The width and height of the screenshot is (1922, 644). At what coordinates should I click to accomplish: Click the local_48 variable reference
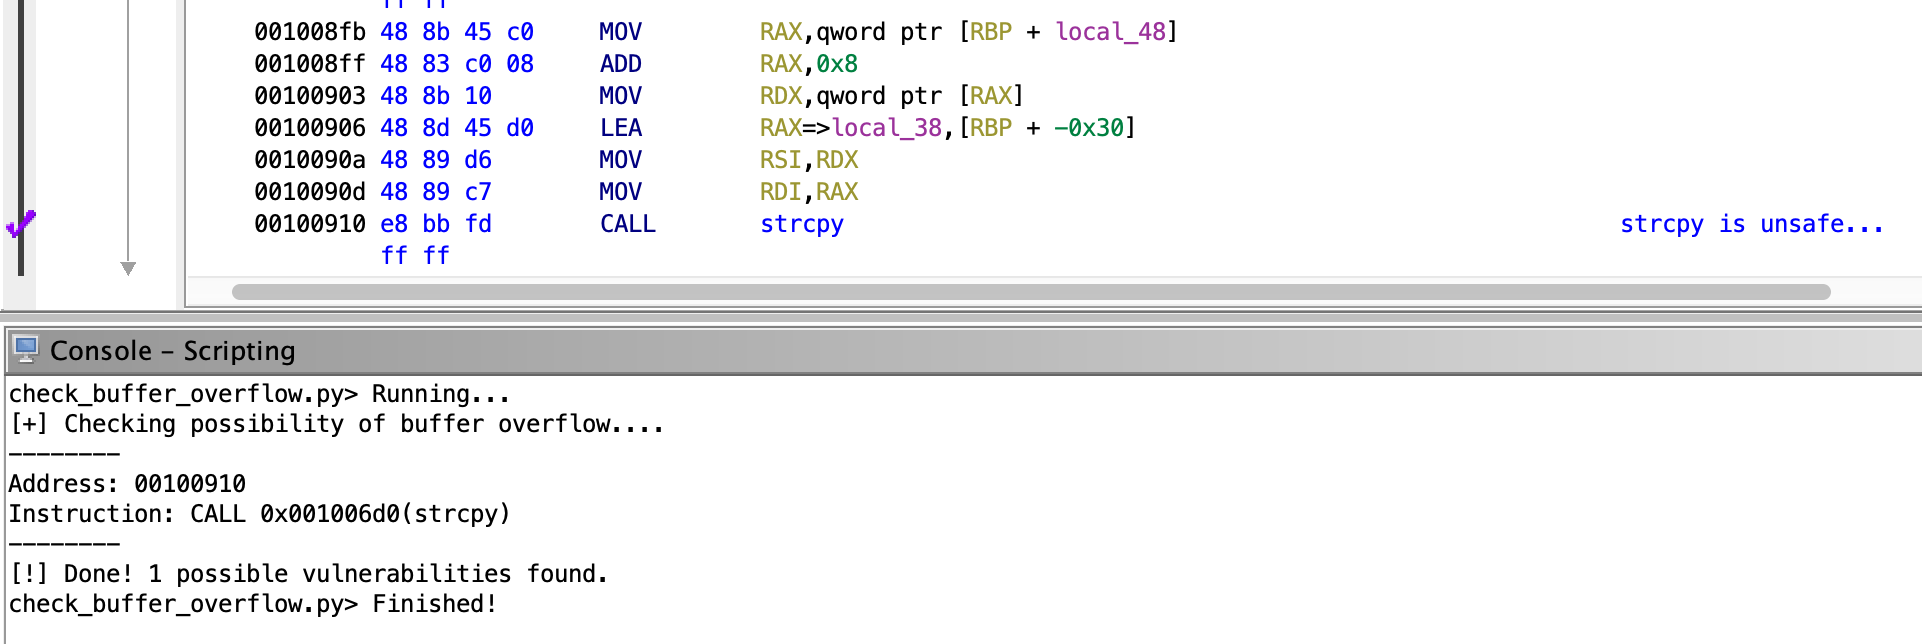click(x=1110, y=32)
